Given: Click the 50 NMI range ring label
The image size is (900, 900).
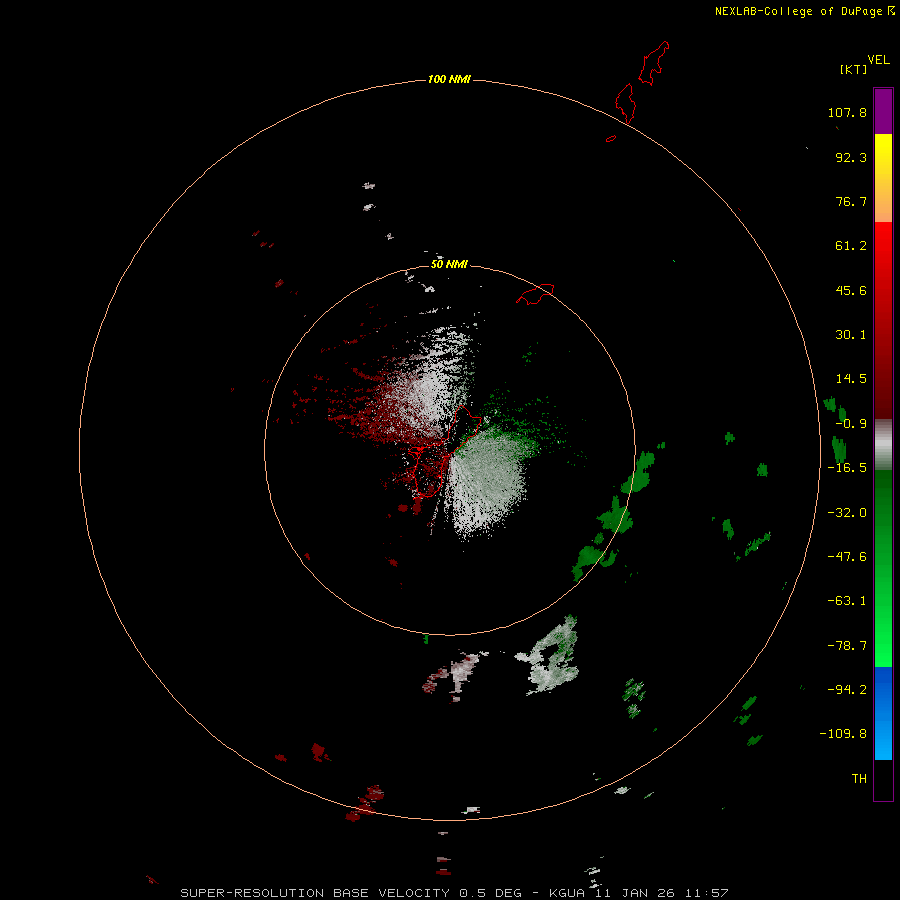Looking at the screenshot, I should [449, 264].
